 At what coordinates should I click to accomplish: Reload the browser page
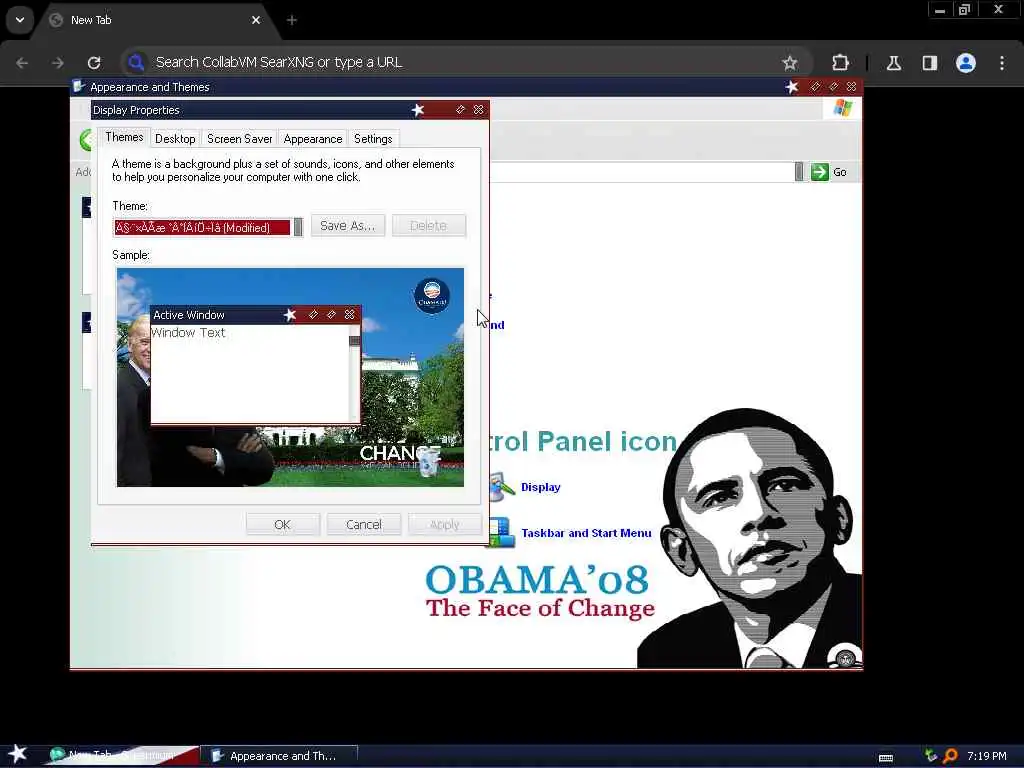coord(94,63)
